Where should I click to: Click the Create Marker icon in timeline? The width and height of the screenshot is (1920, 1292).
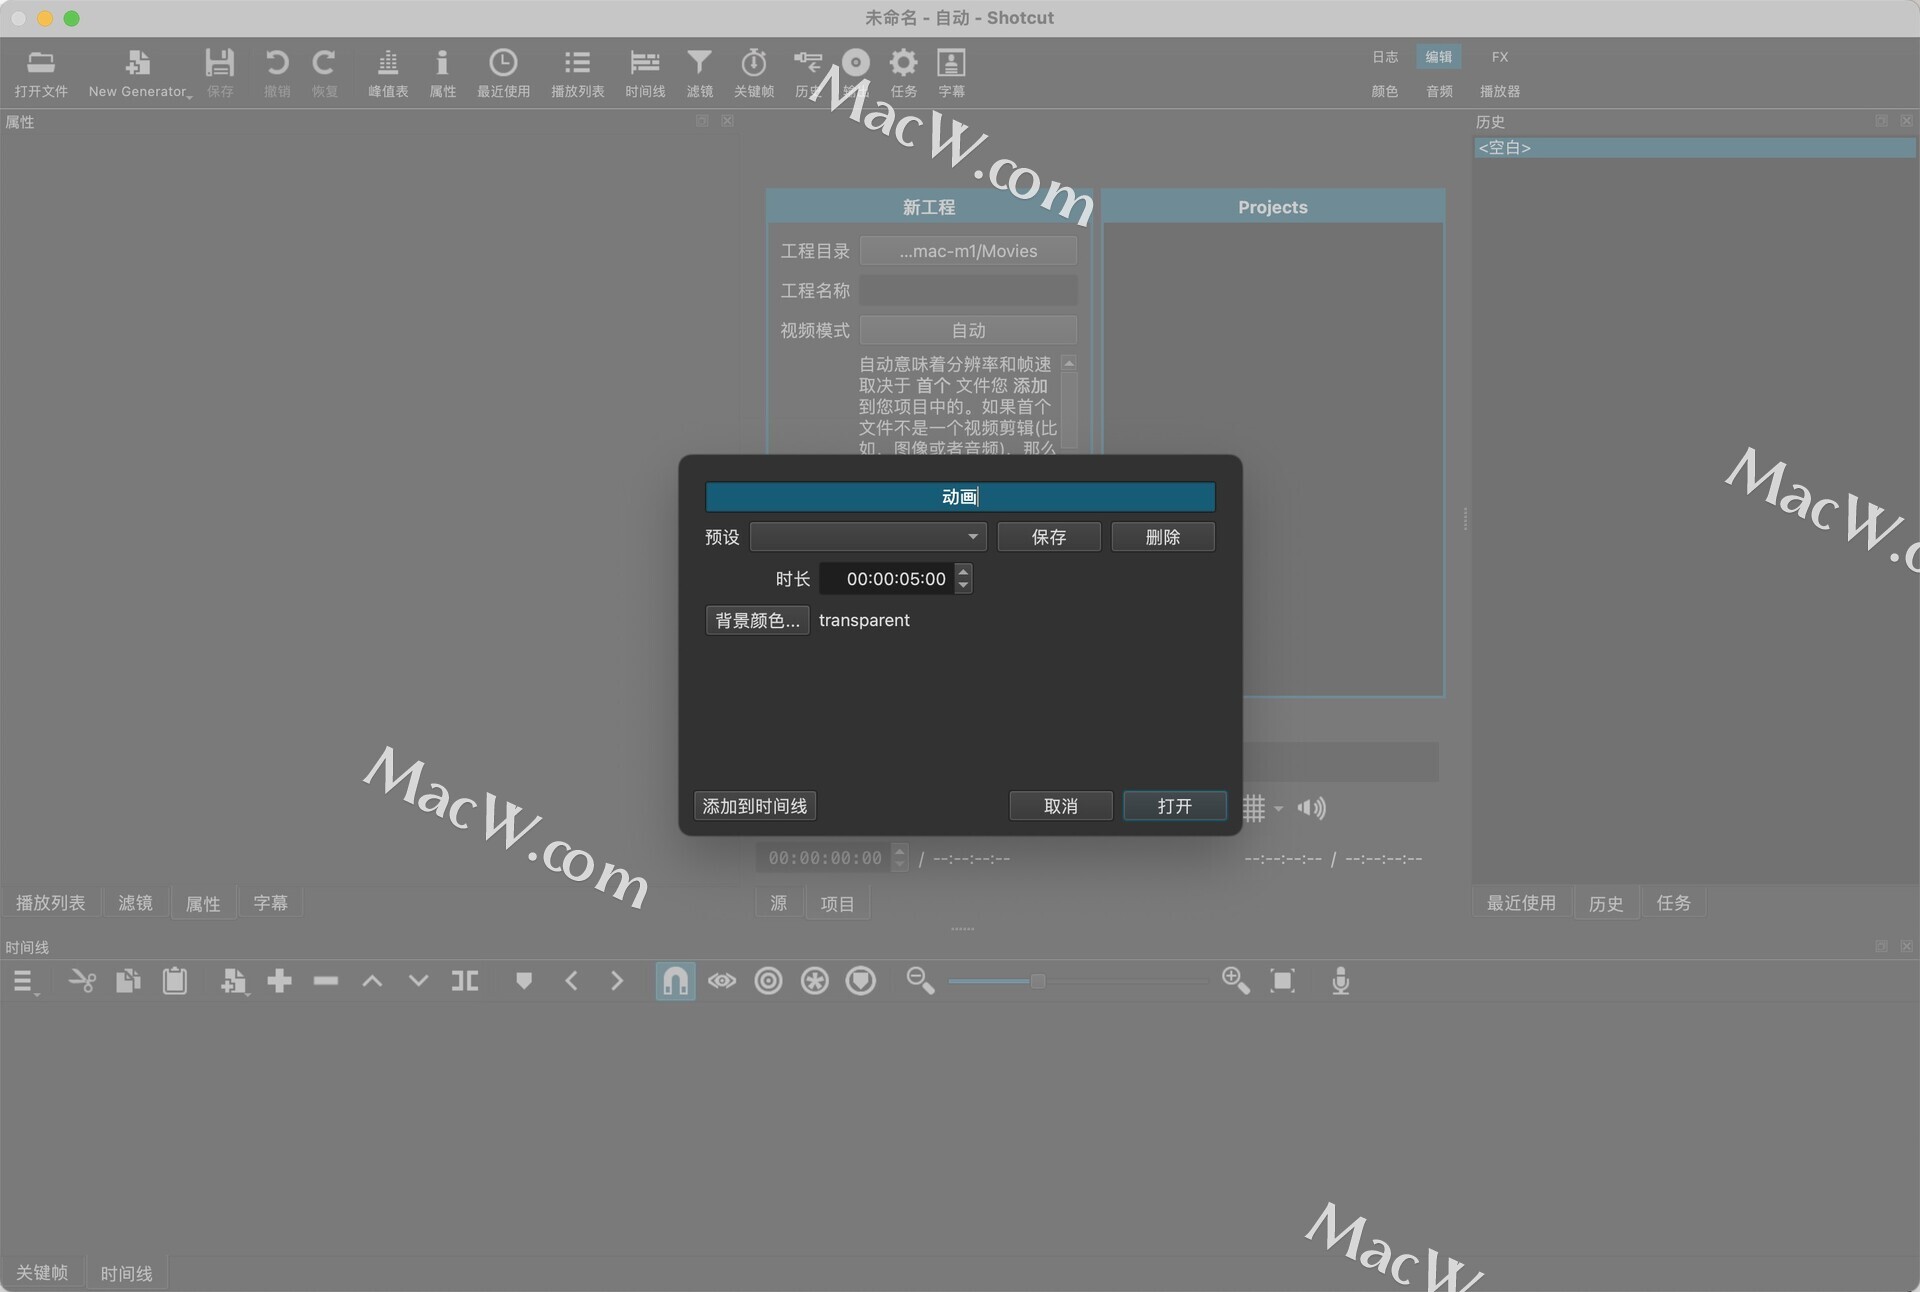point(523,981)
